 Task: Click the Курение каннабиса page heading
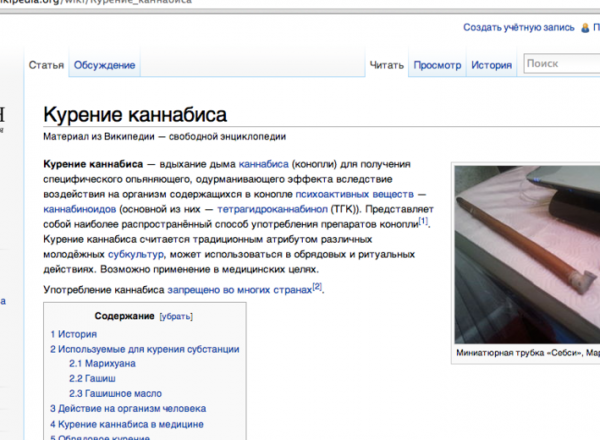135,114
